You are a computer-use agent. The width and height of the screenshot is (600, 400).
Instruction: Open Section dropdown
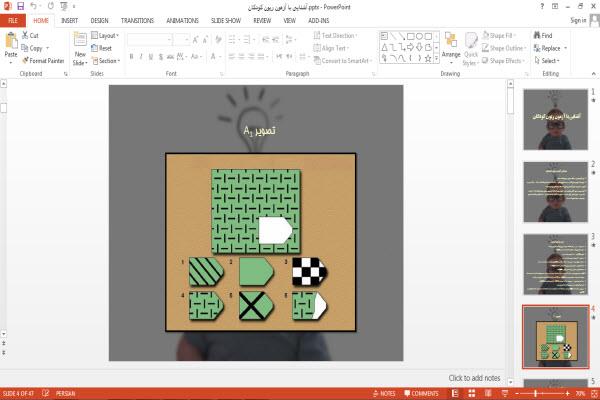(x=106, y=61)
